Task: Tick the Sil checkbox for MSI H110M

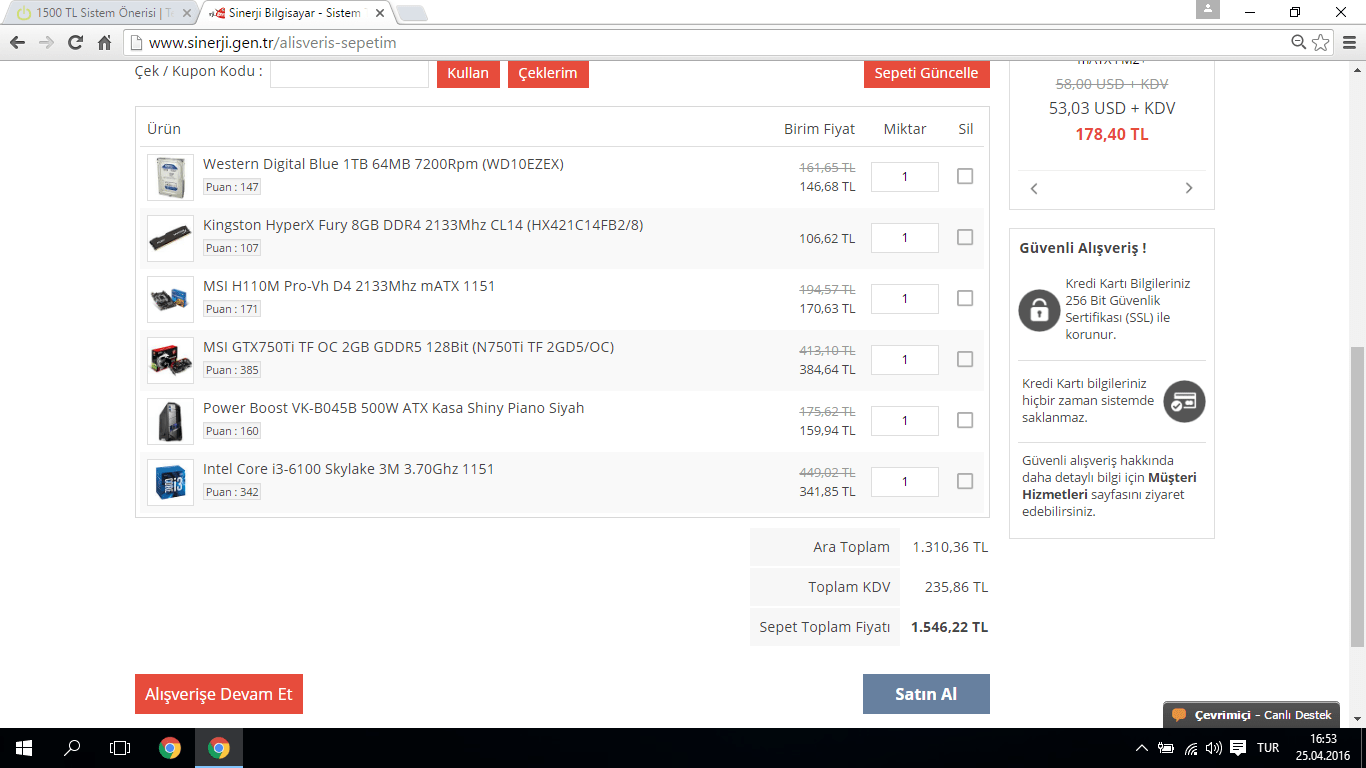Action: click(965, 298)
